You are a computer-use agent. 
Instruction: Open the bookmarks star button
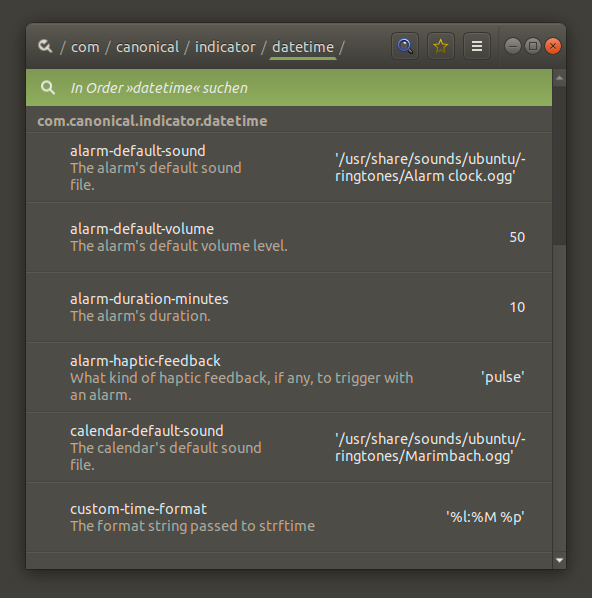click(x=441, y=46)
